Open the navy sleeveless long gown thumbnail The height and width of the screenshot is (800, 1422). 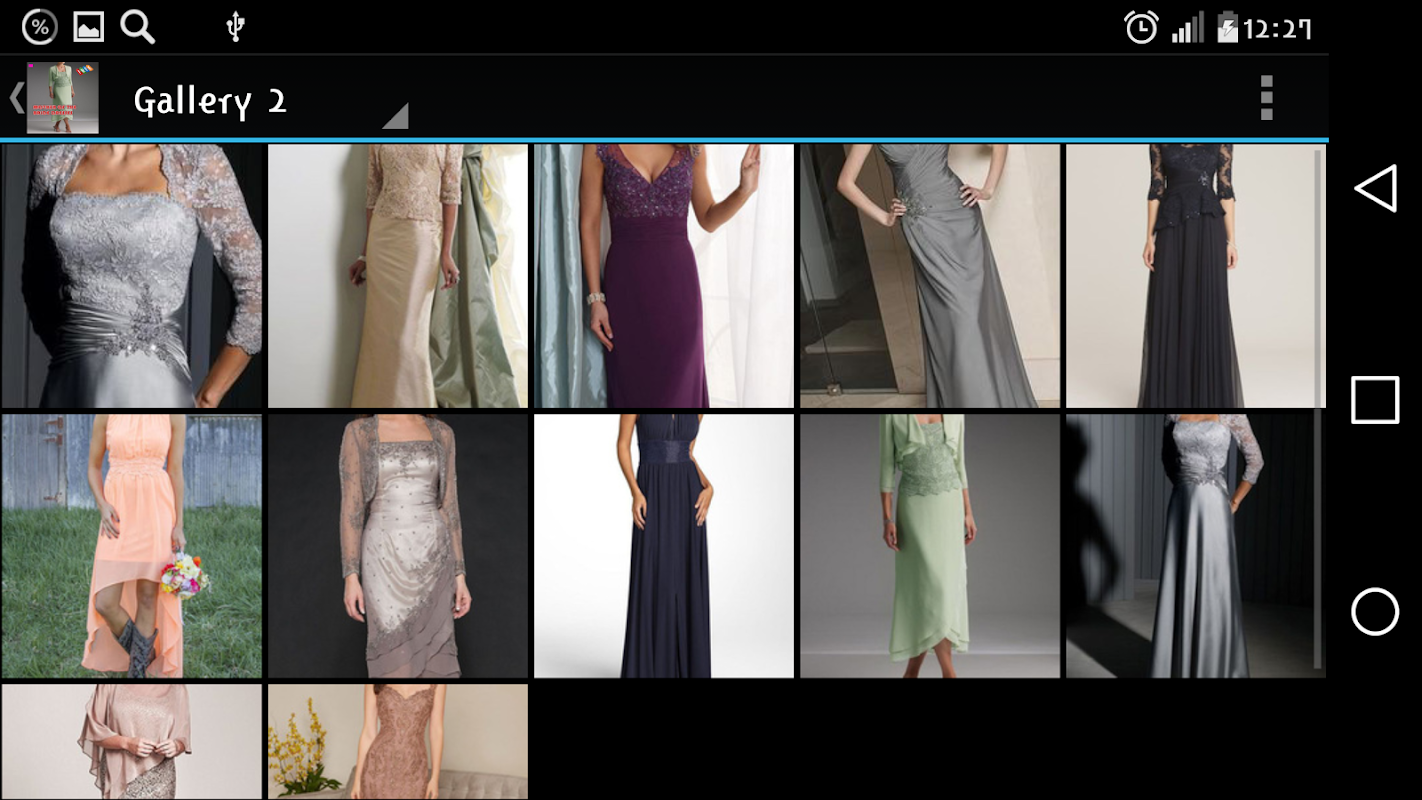click(x=664, y=546)
